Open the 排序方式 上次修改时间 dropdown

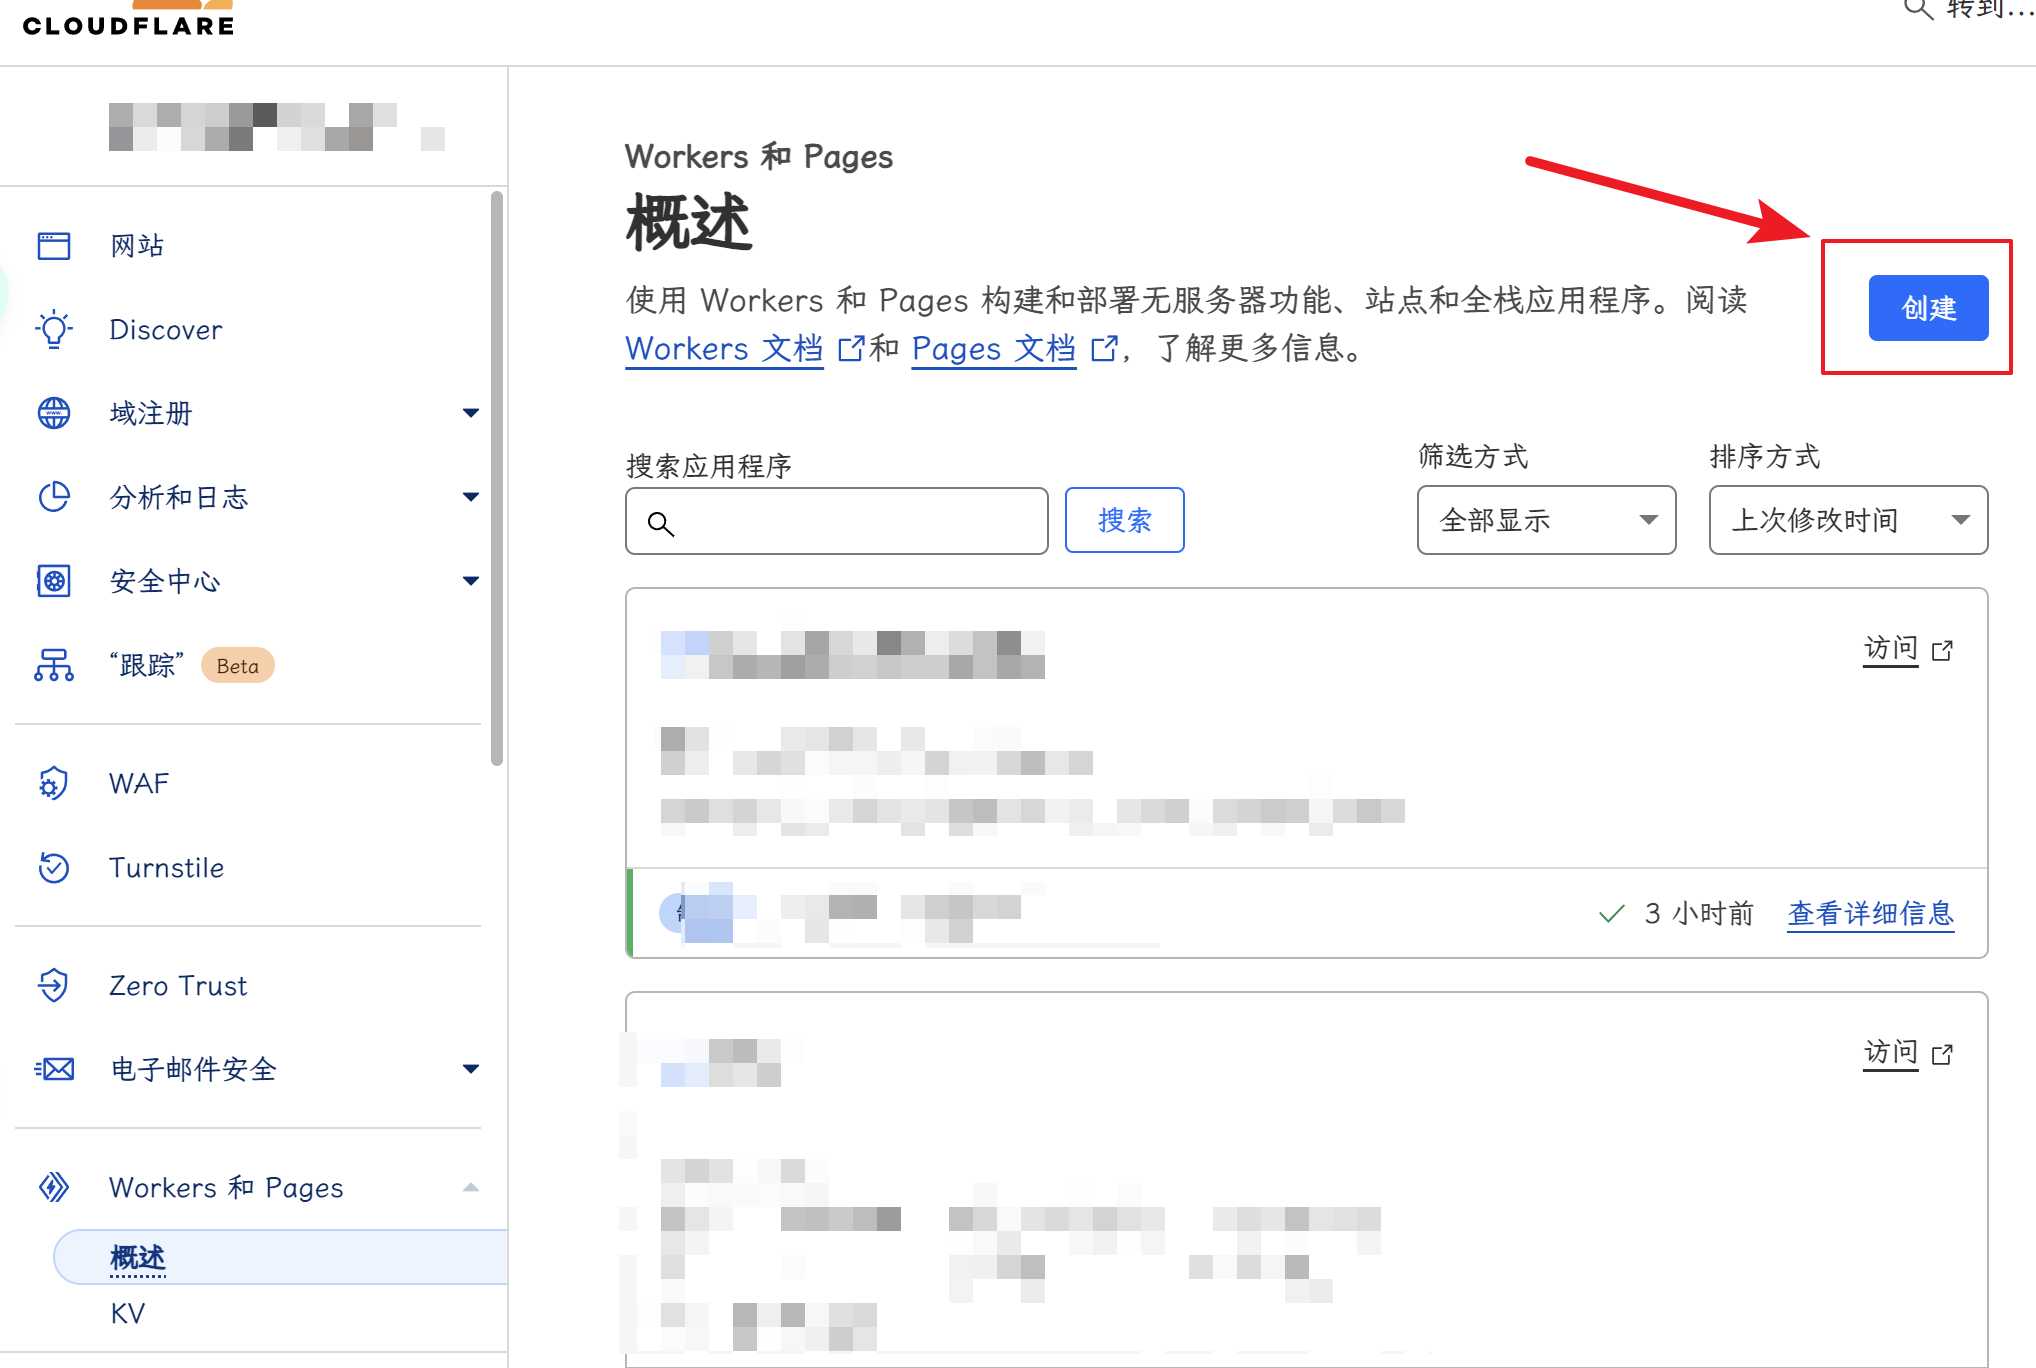tap(1848, 520)
